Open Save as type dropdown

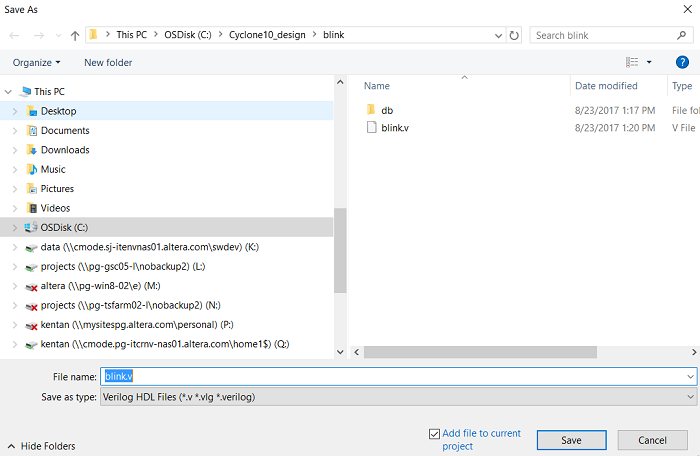pyautogui.click(x=398, y=397)
